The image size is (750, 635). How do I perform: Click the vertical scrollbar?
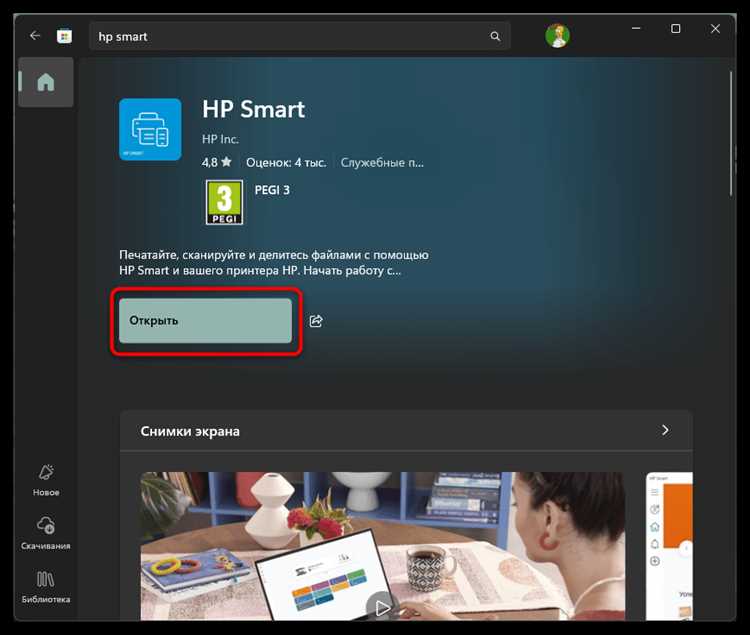tap(731, 133)
